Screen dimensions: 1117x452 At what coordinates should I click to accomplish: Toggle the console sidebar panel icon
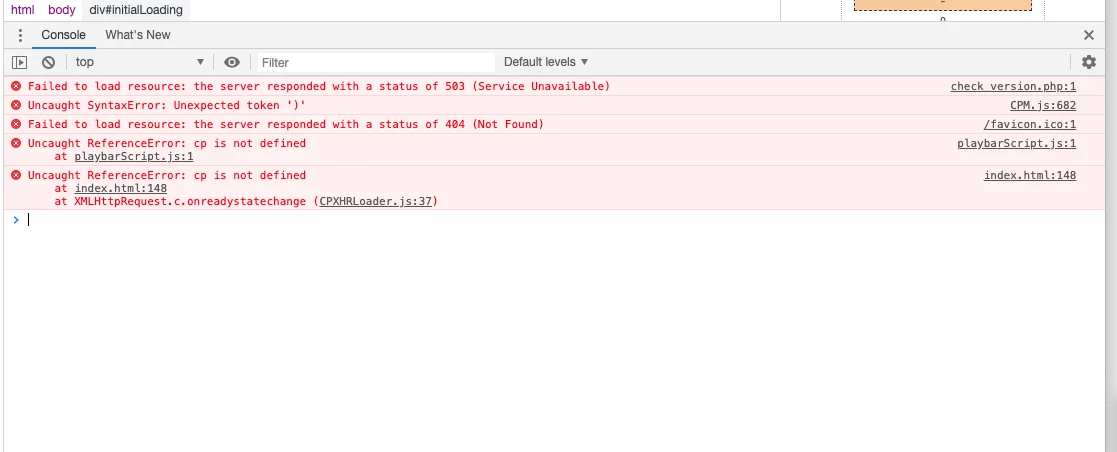coord(19,62)
